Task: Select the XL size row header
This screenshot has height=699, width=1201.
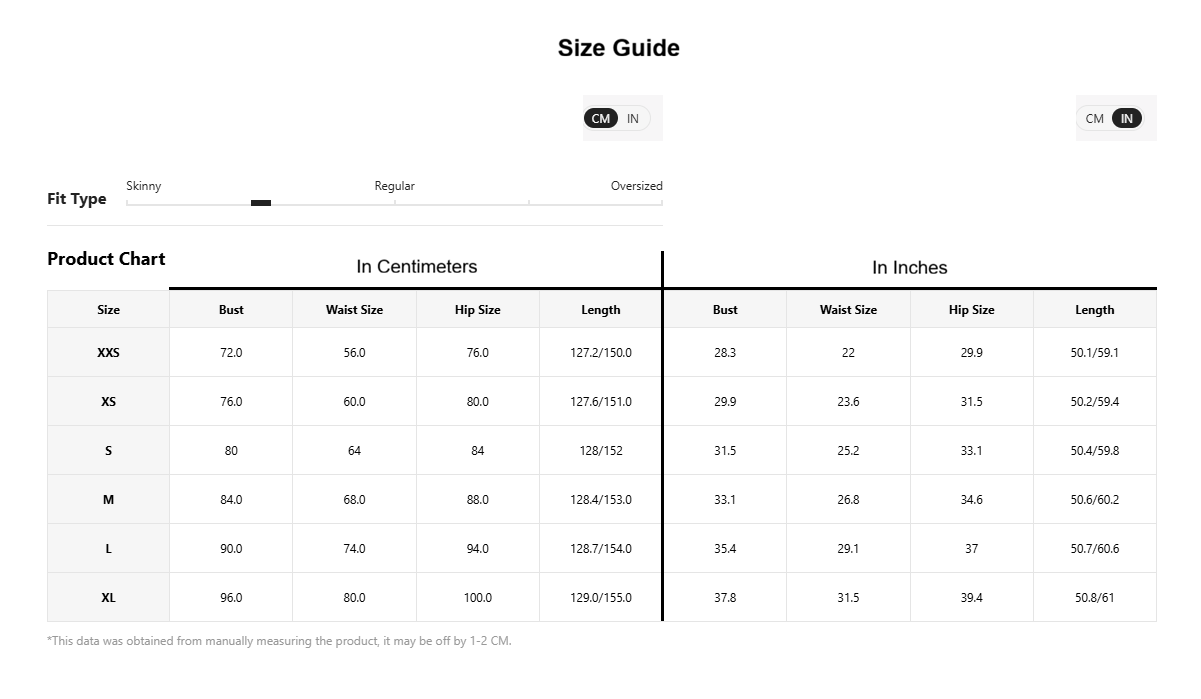Action: pyautogui.click(x=108, y=598)
